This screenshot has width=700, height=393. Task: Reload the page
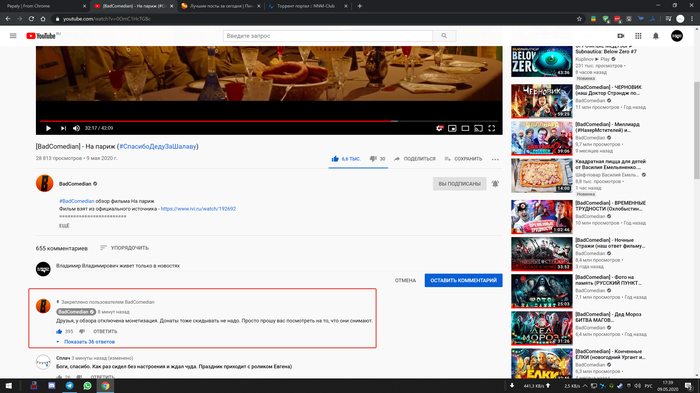coord(31,19)
